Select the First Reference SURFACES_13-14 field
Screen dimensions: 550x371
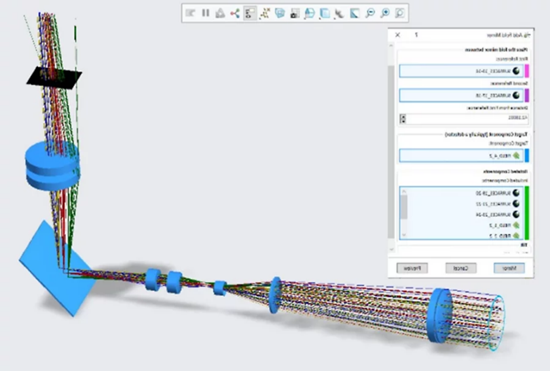coord(461,71)
